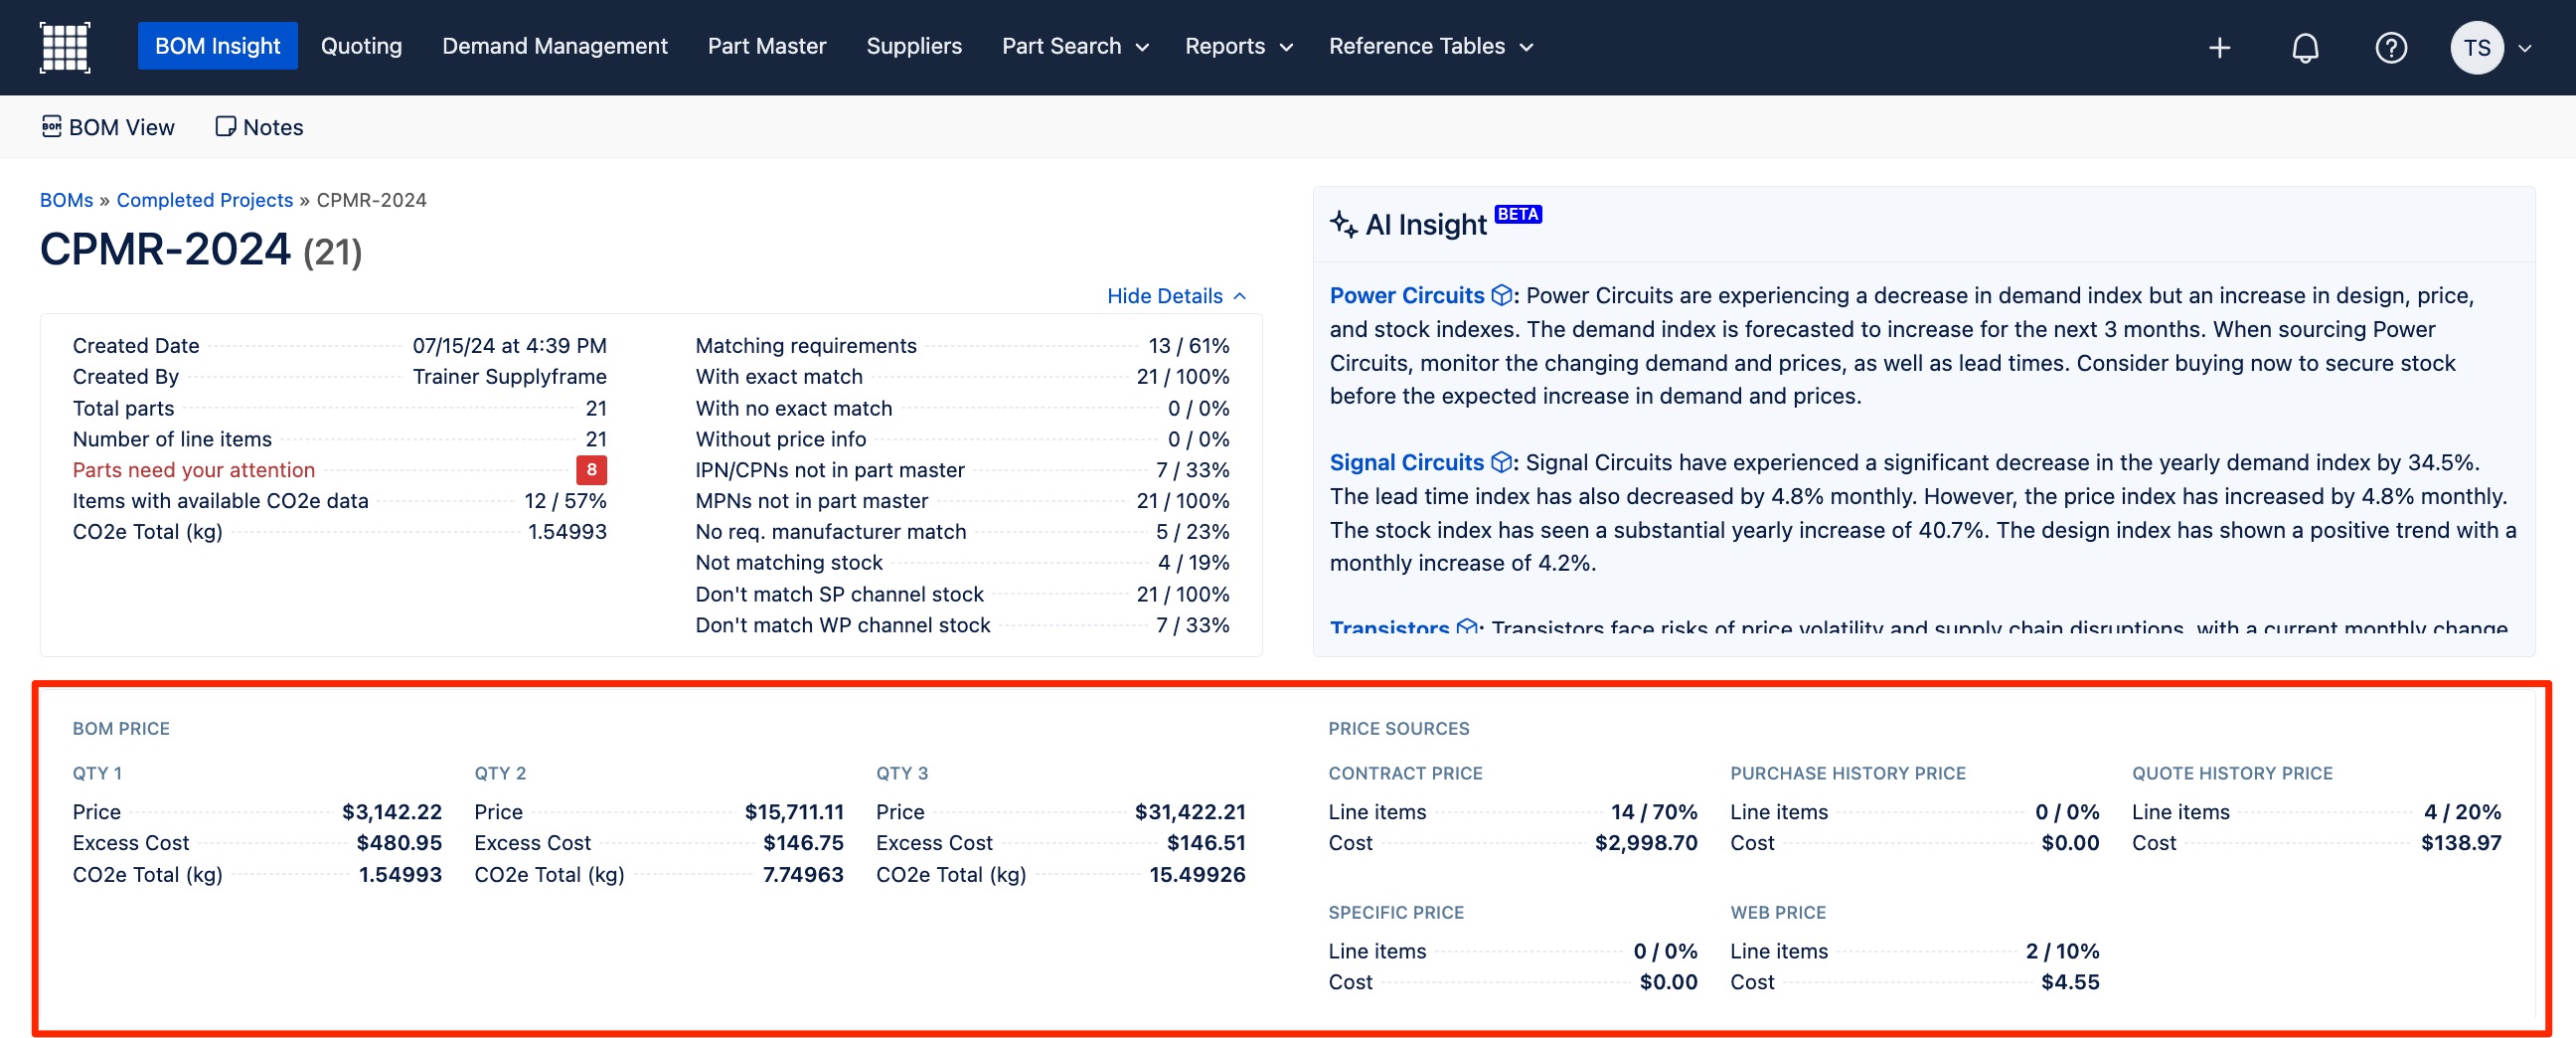
Task: Click the TS user avatar
Action: [2476, 47]
